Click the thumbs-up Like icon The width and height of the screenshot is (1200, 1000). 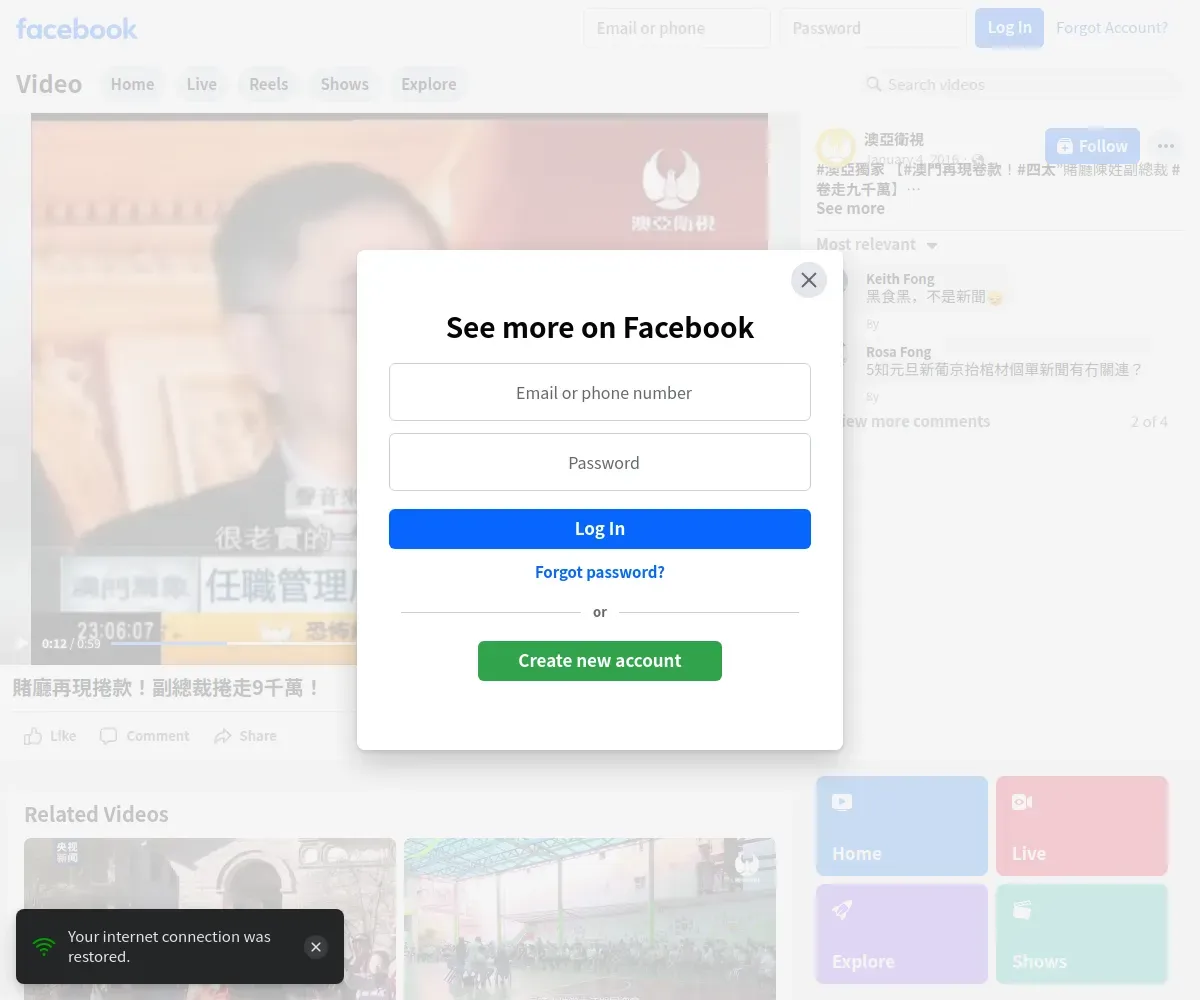(x=33, y=736)
